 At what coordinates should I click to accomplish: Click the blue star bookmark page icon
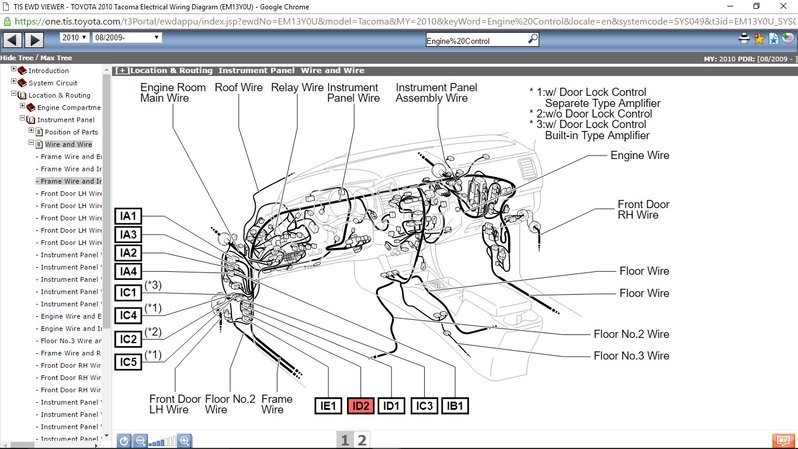pyautogui.click(x=774, y=38)
